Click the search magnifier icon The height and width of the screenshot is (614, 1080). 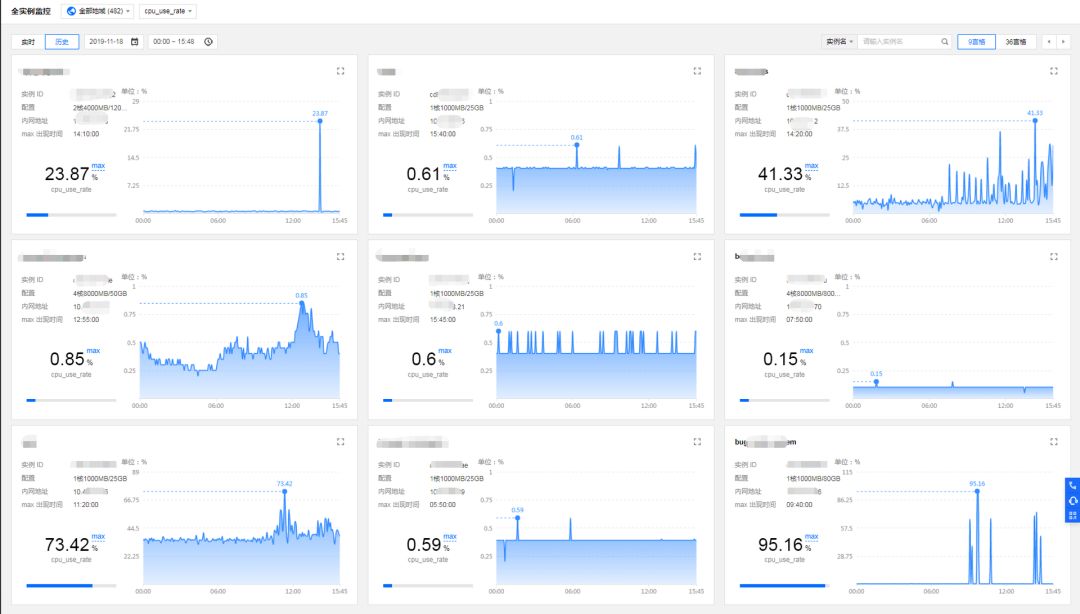tap(944, 41)
